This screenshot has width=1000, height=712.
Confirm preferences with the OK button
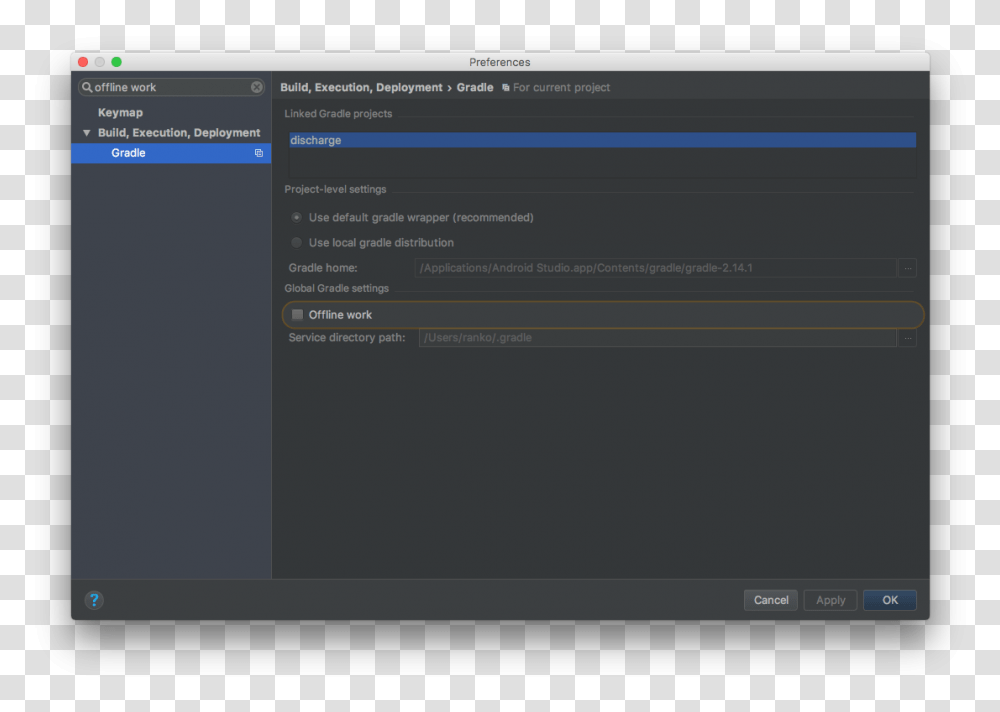point(889,600)
